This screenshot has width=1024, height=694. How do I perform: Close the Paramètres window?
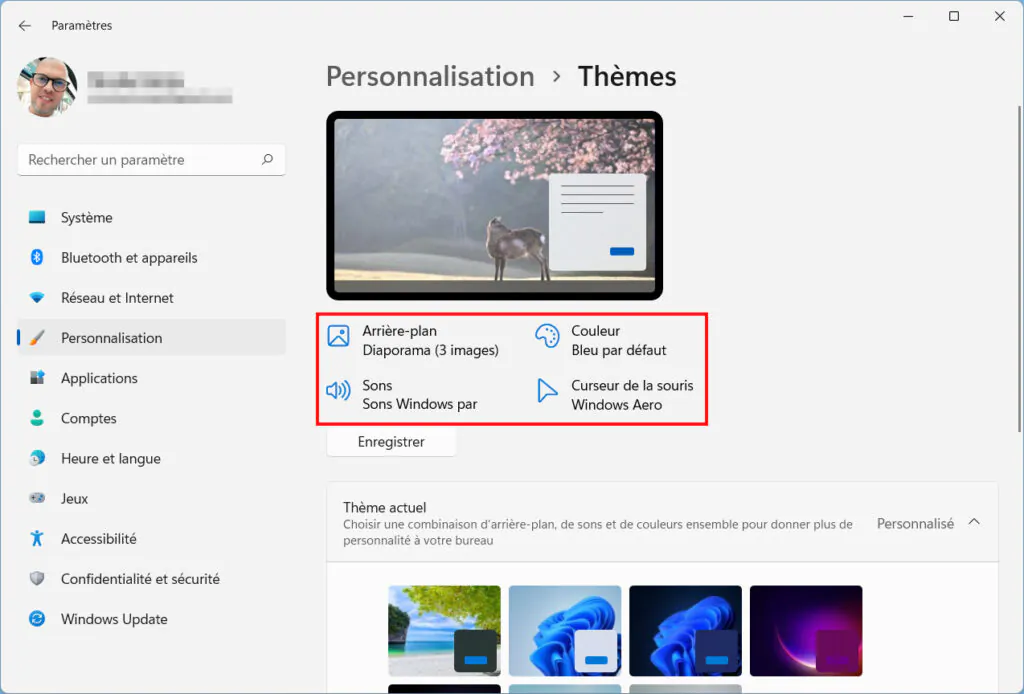1000,16
